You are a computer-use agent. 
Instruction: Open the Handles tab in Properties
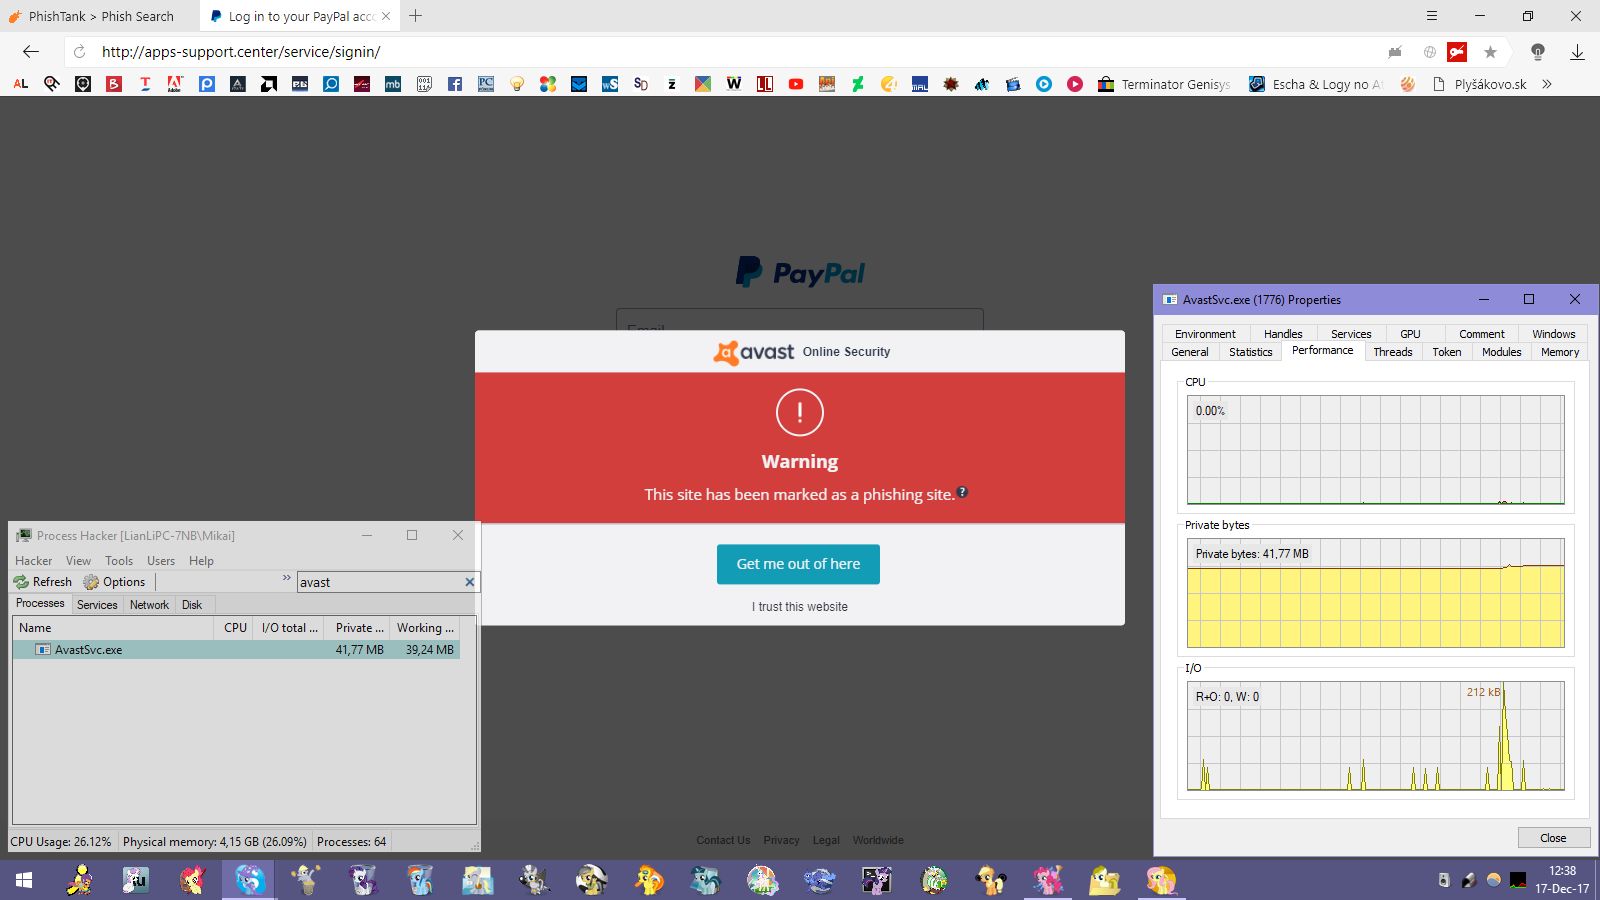click(x=1283, y=334)
